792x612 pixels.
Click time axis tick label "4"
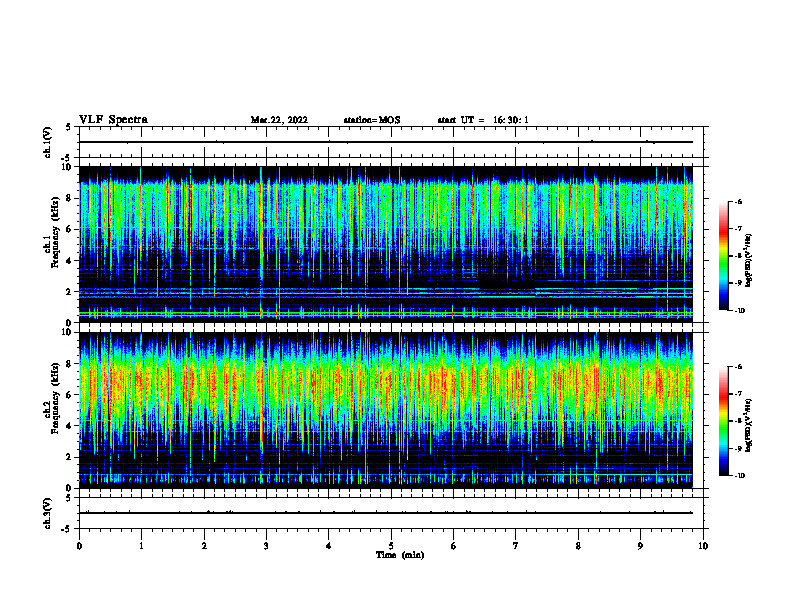click(328, 546)
